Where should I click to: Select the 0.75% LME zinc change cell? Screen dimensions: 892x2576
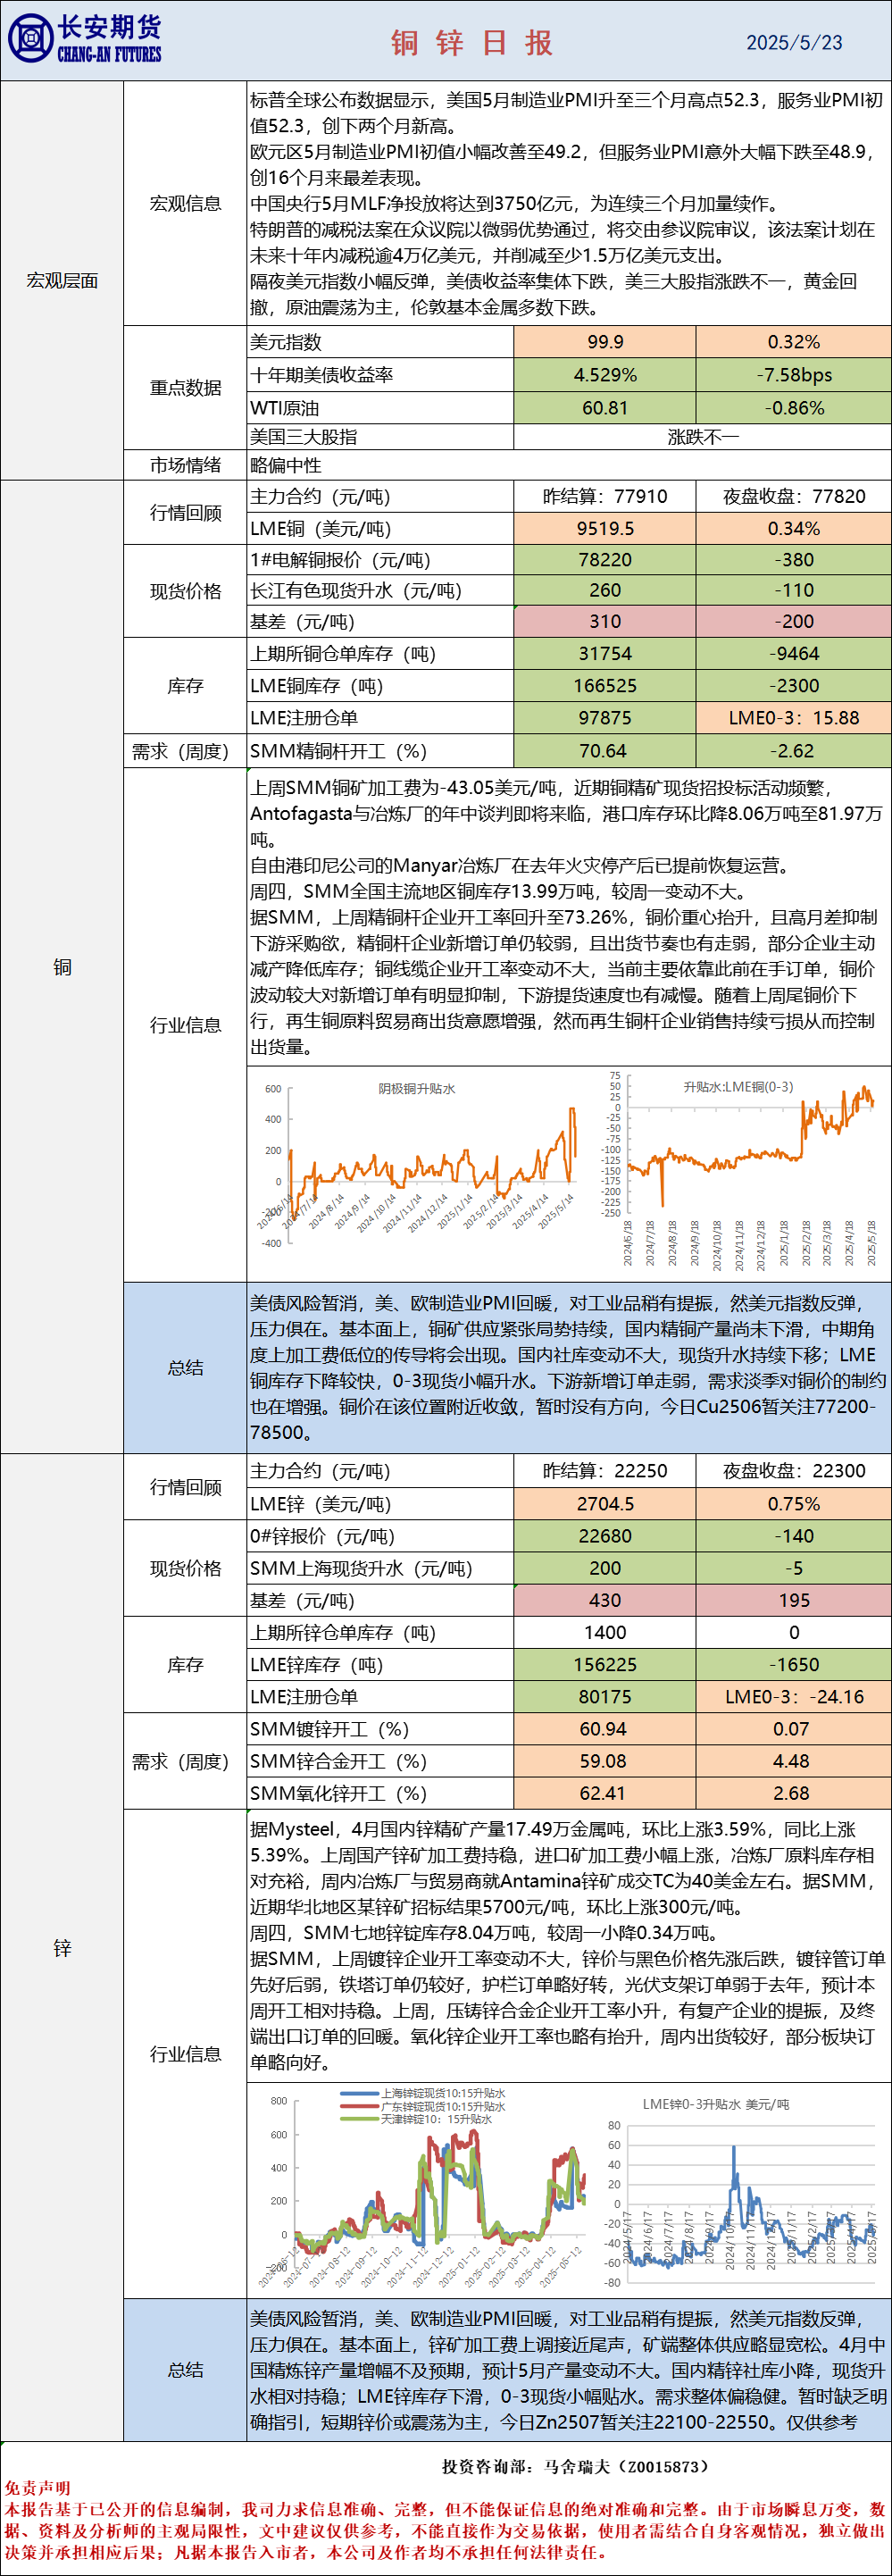[x=794, y=1504]
